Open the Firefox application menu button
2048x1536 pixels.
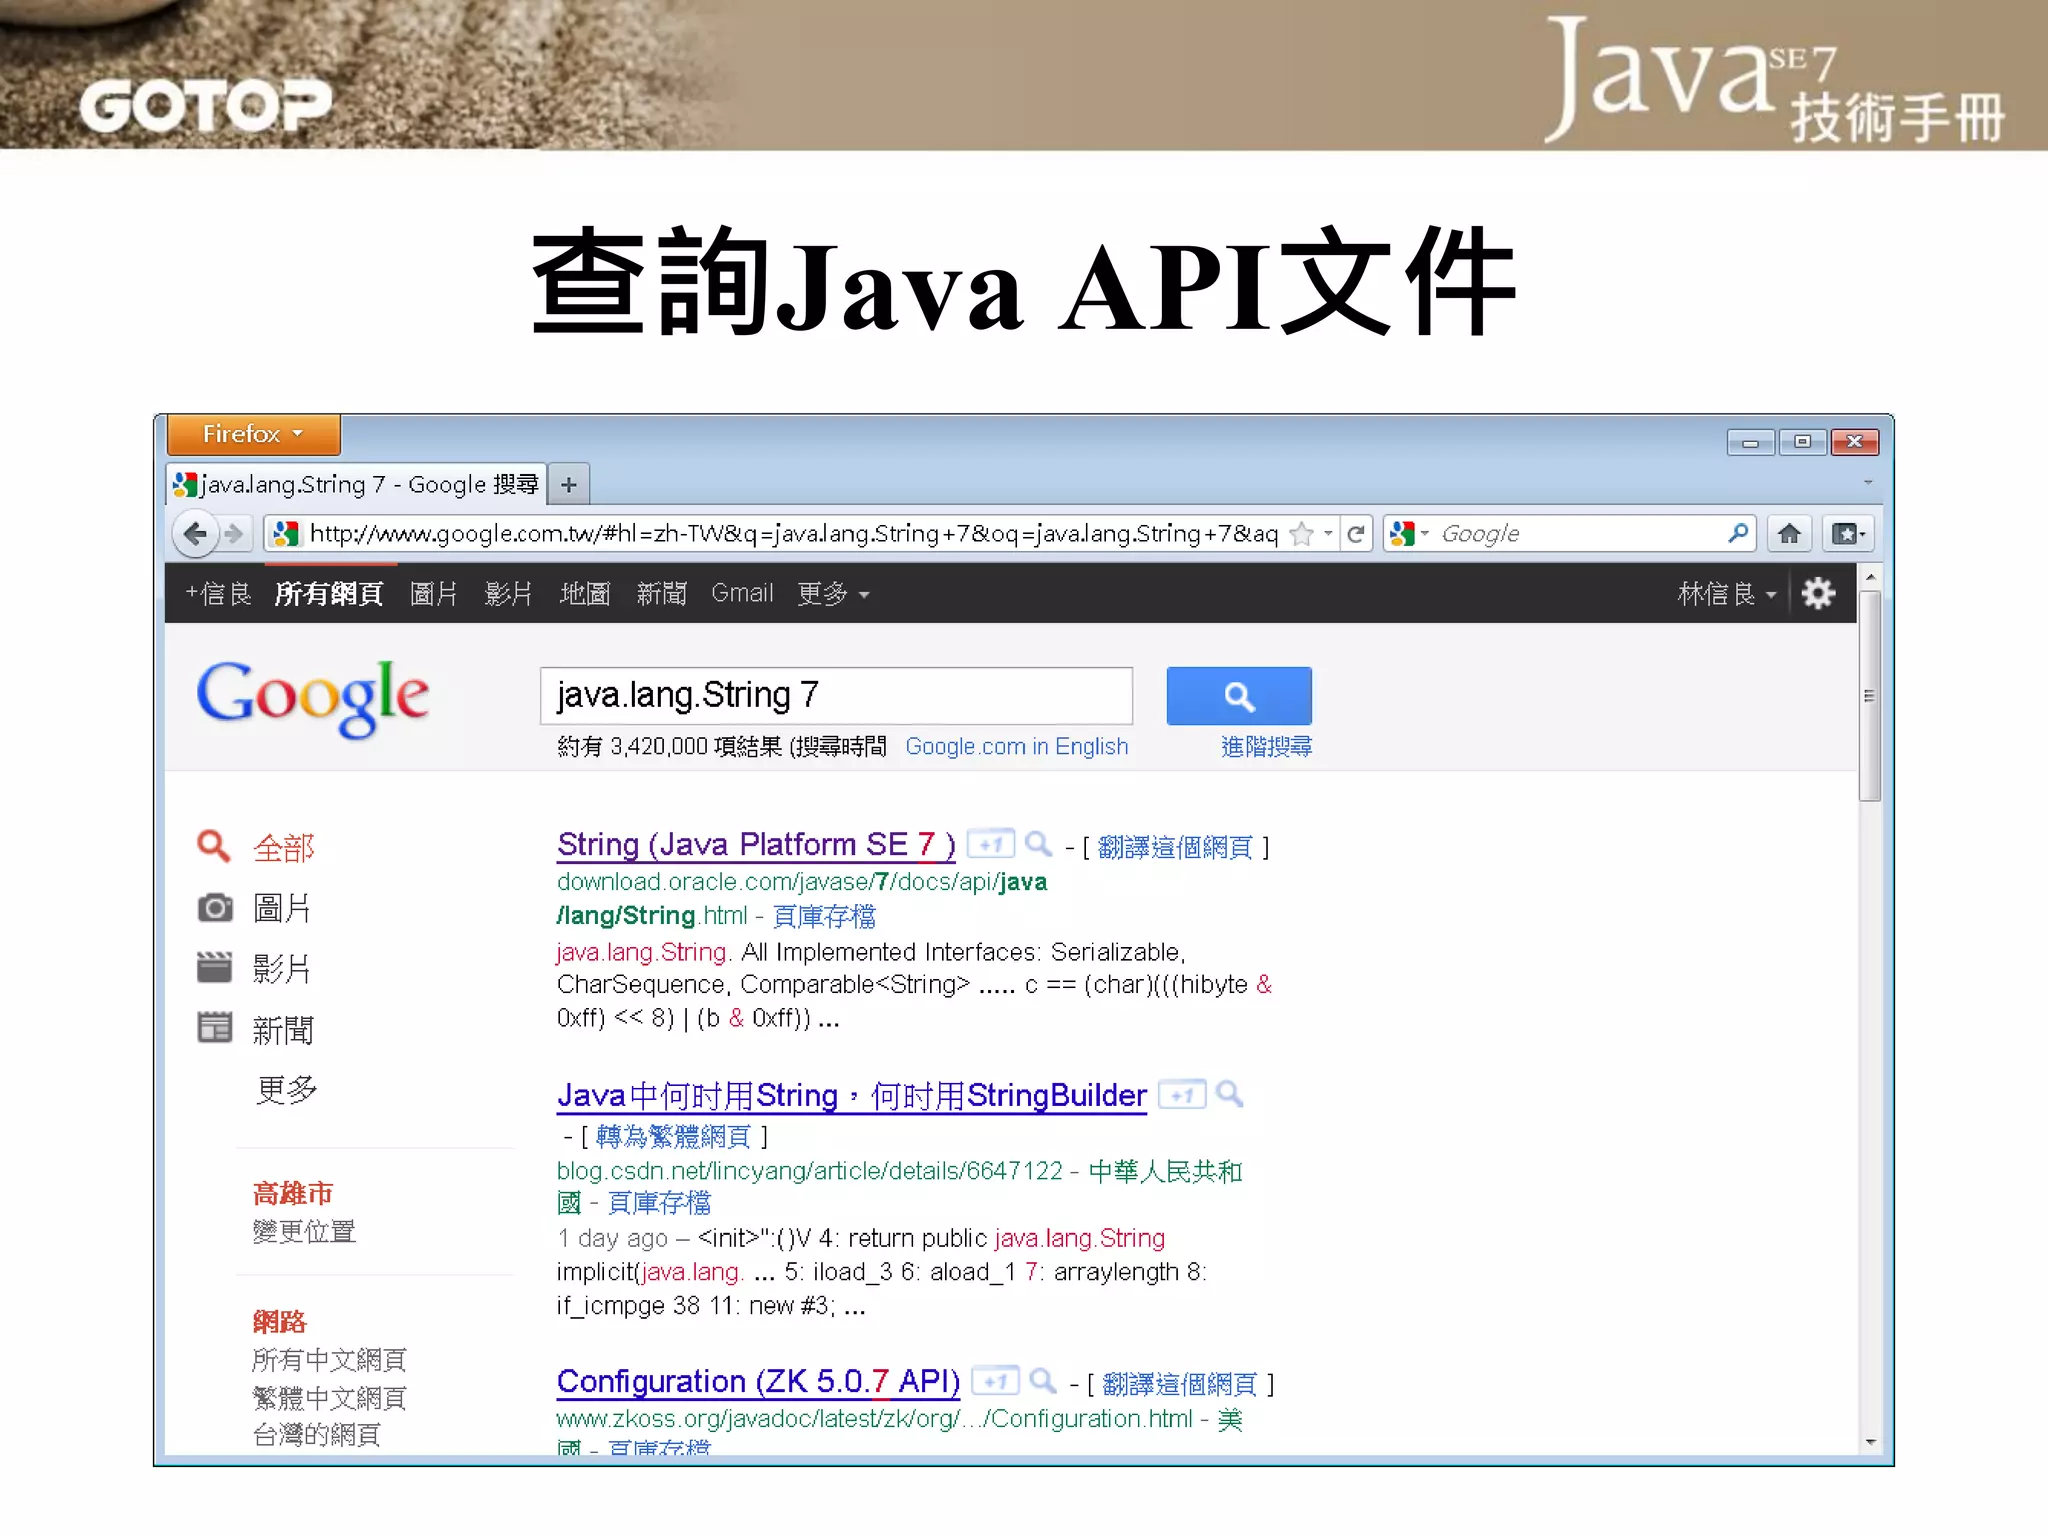coord(253,434)
